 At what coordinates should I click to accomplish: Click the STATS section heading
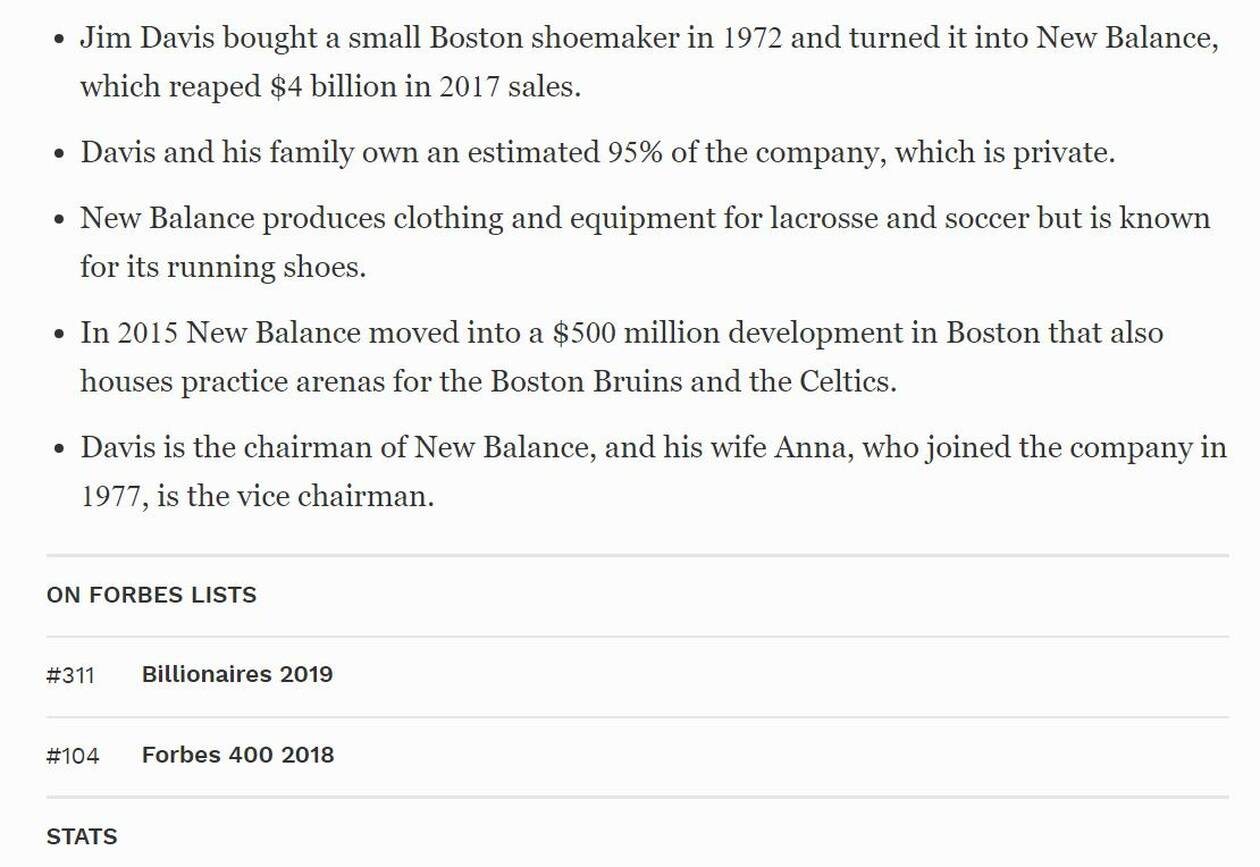(x=82, y=837)
